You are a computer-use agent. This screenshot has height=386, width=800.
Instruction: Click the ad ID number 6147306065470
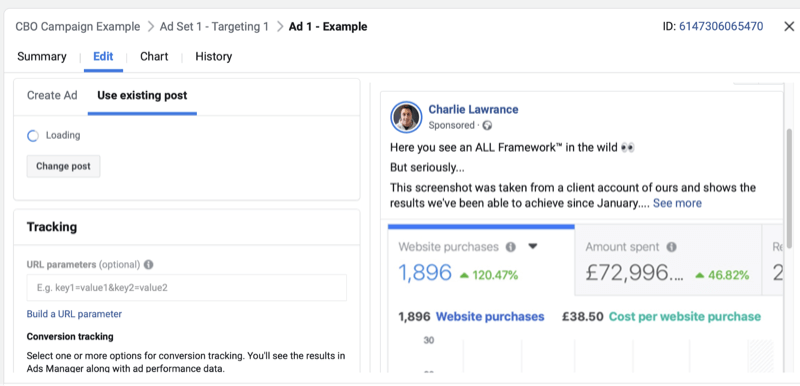tap(721, 27)
